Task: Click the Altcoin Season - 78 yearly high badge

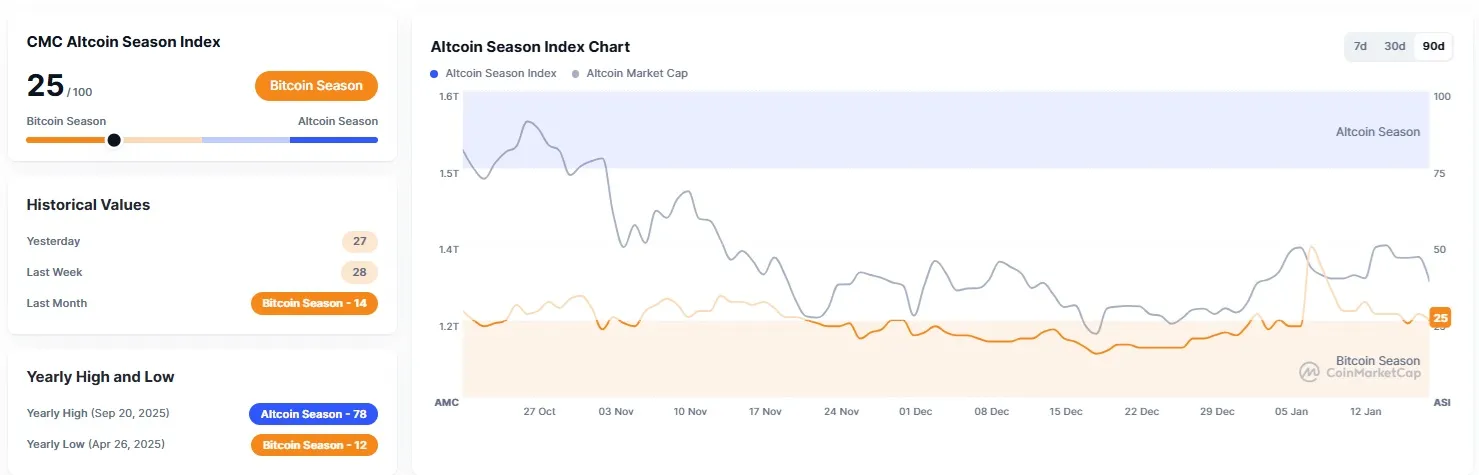Action: tap(313, 414)
